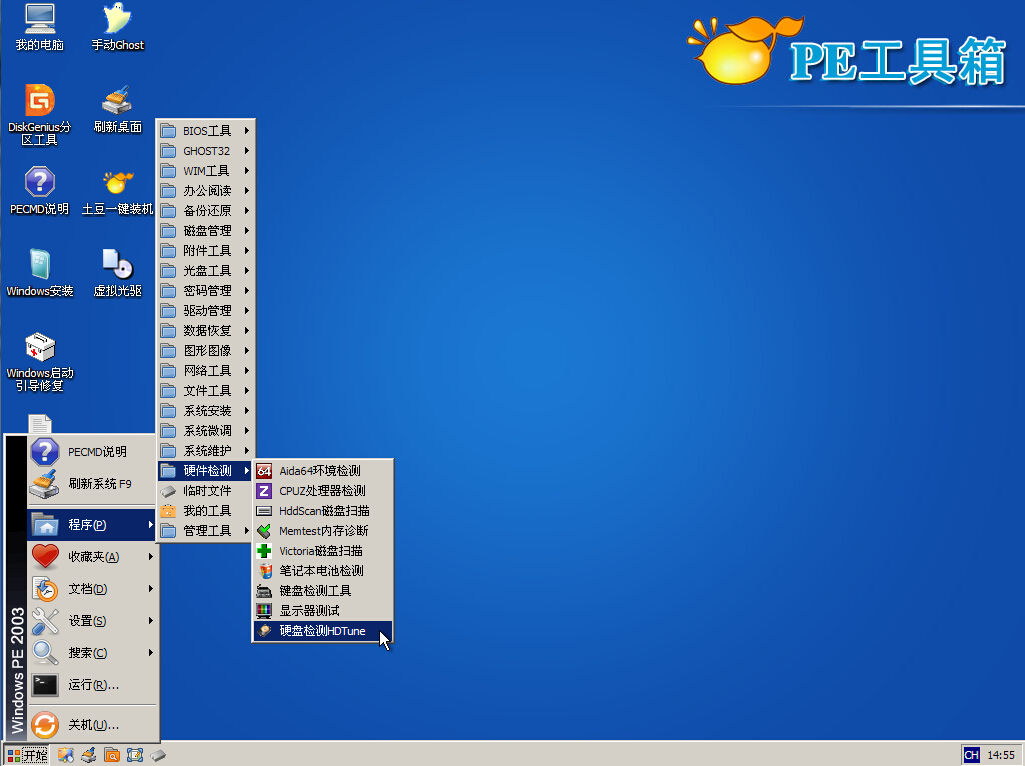
Task: Open the 图形图像 menu folder
Action: [205, 351]
